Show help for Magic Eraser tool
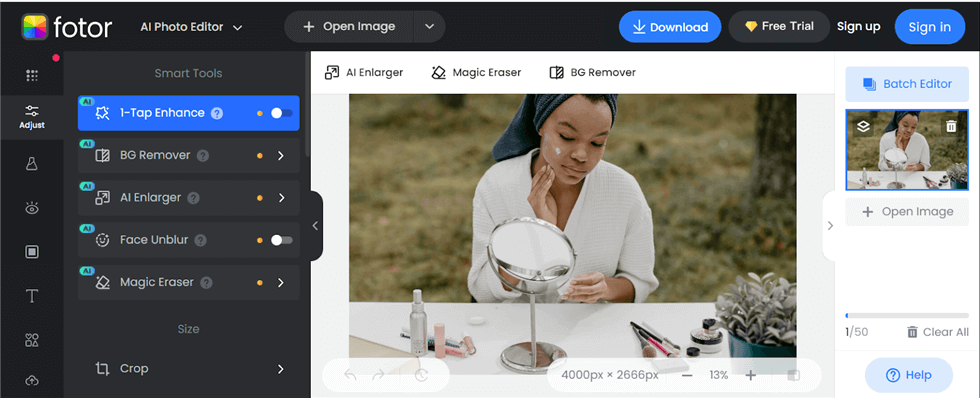This screenshot has width=980, height=398. [206, 282]
